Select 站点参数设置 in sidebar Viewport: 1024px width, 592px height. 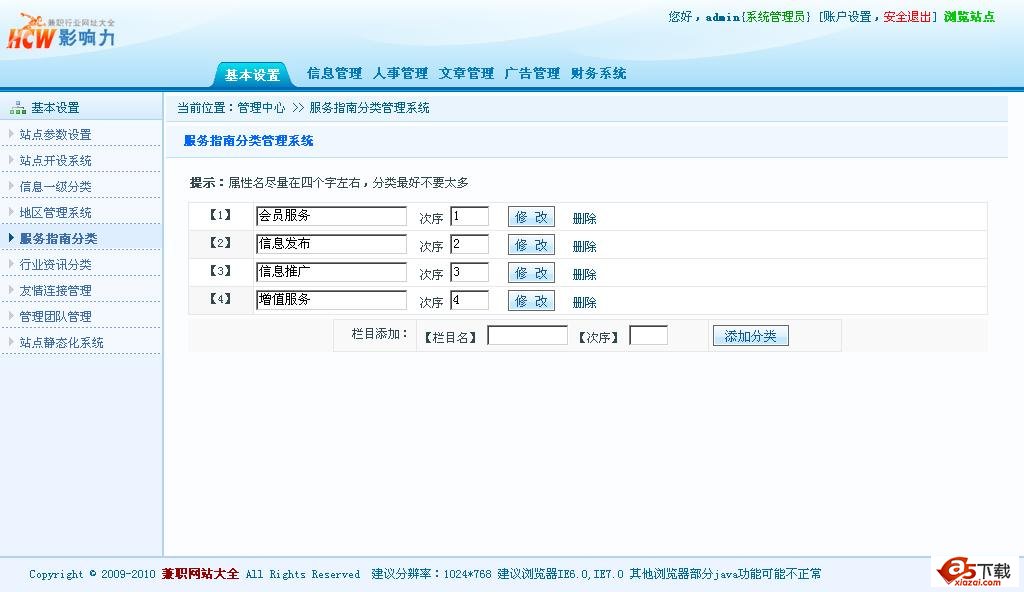click(x=56, y=135)
